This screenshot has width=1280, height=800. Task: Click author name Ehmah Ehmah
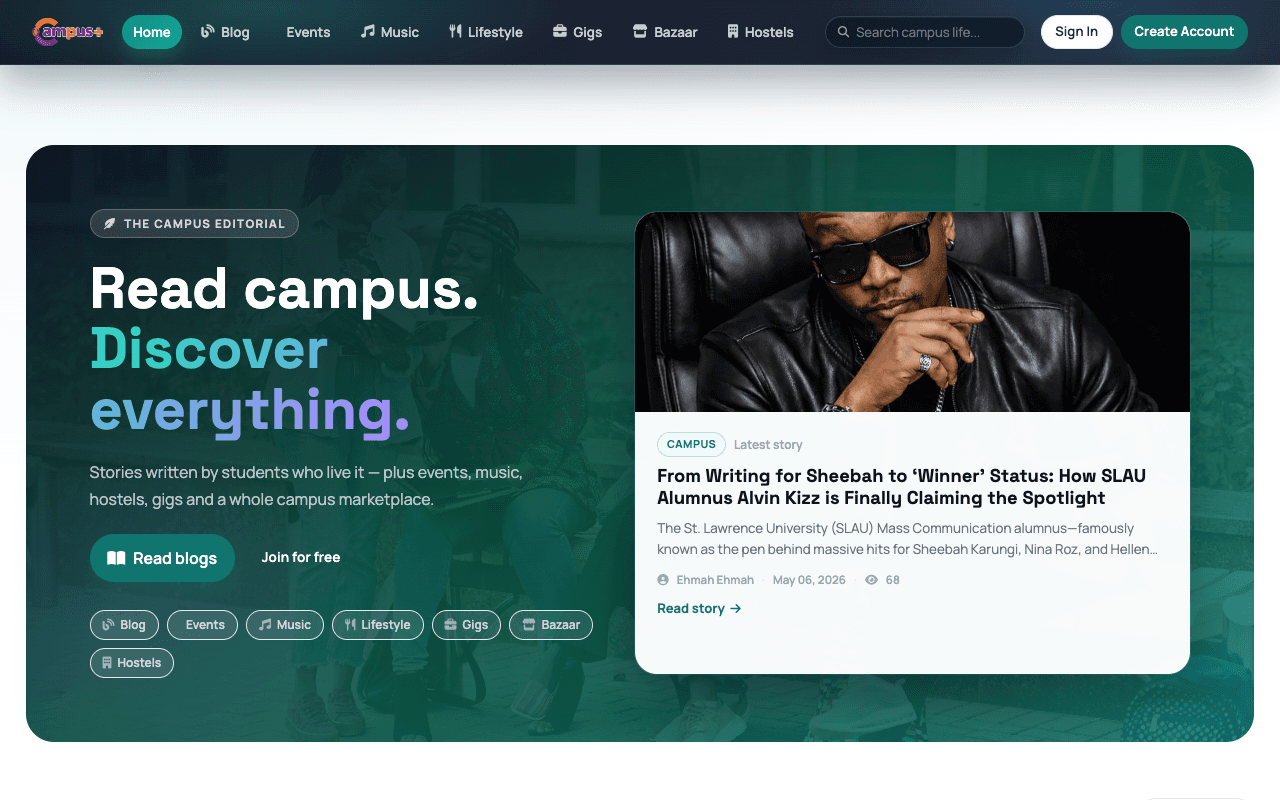715,580
